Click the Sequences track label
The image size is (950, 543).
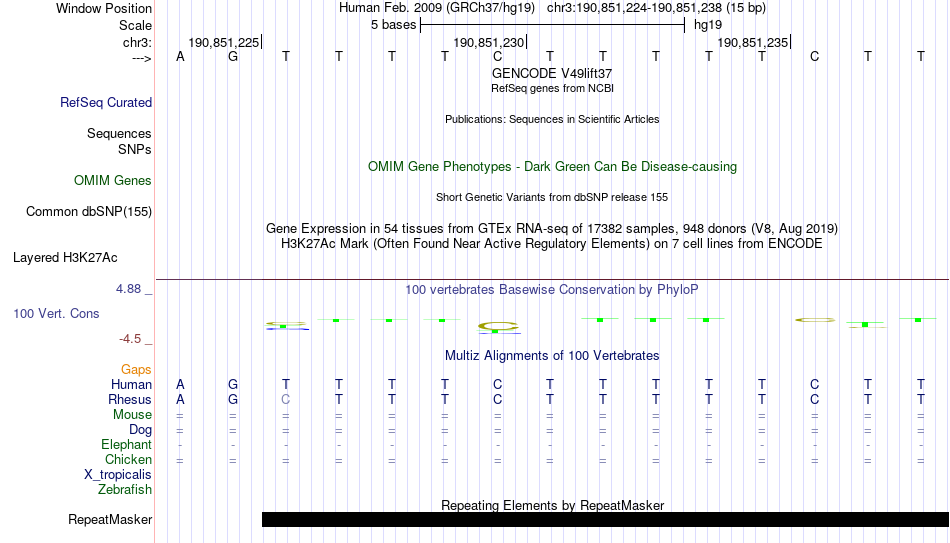119,133
